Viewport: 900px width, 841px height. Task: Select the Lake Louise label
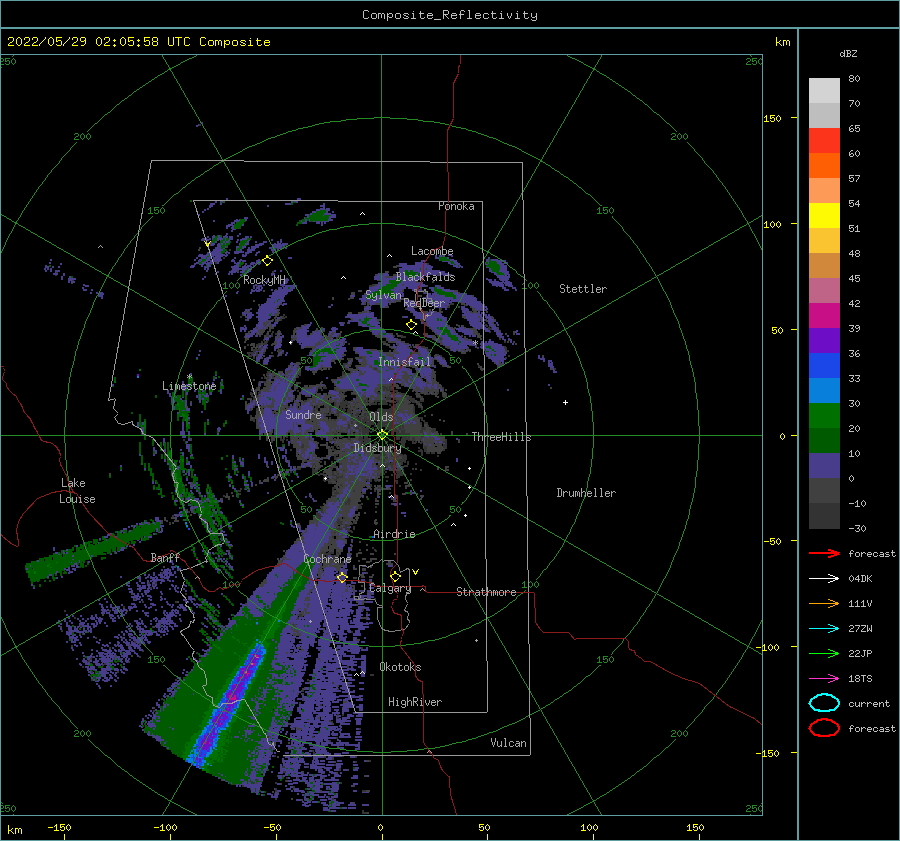point(77,491)
